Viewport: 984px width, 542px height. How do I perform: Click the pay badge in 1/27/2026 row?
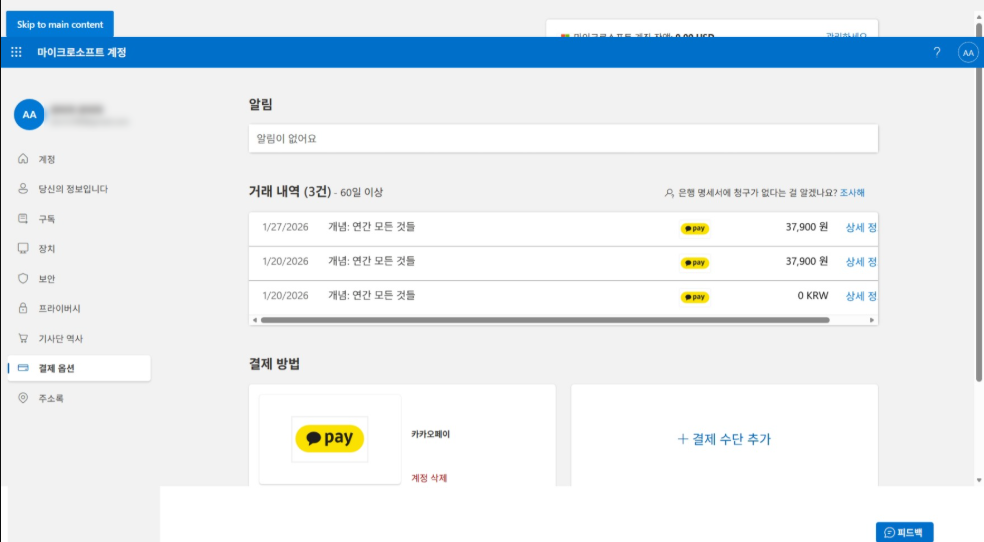[695, 228]
